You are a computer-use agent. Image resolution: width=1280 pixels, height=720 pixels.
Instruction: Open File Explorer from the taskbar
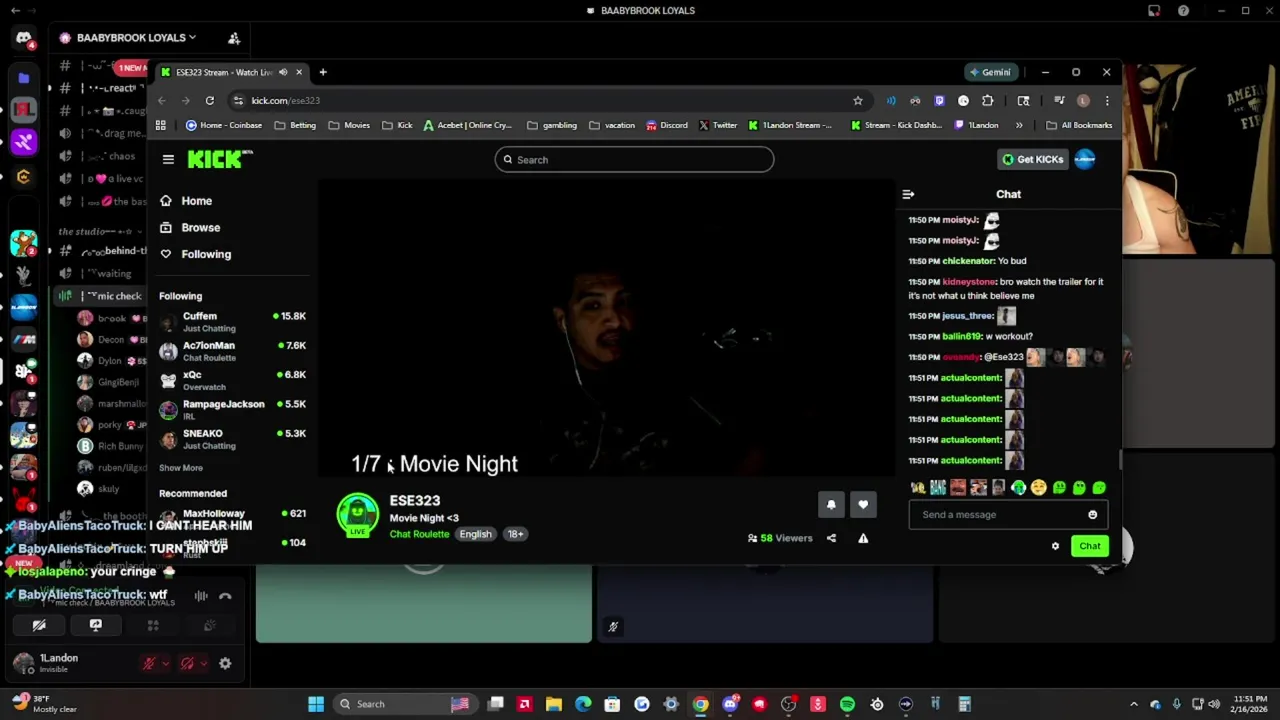pyautogui.click(x=554, y=704)
